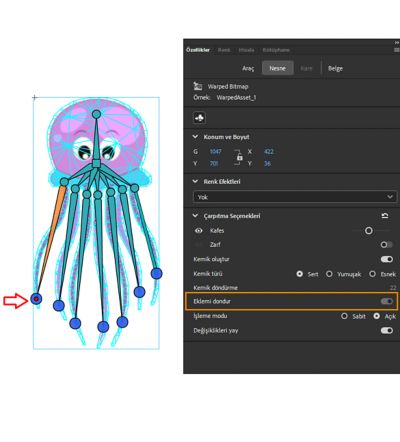Toggle the Eklemi dondur switch
The image size is (400, 442).
(387, 301)
